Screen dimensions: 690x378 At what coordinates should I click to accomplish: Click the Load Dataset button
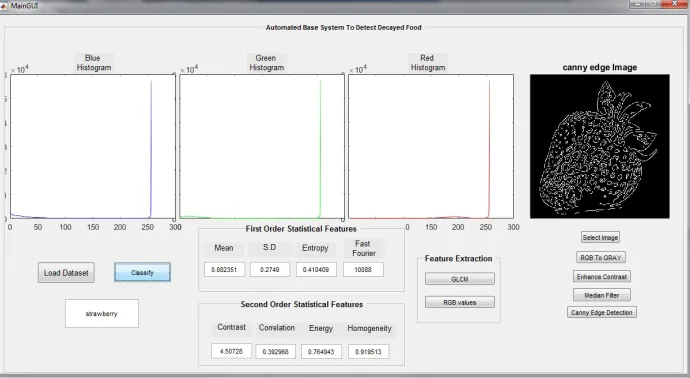coord(66,273)
